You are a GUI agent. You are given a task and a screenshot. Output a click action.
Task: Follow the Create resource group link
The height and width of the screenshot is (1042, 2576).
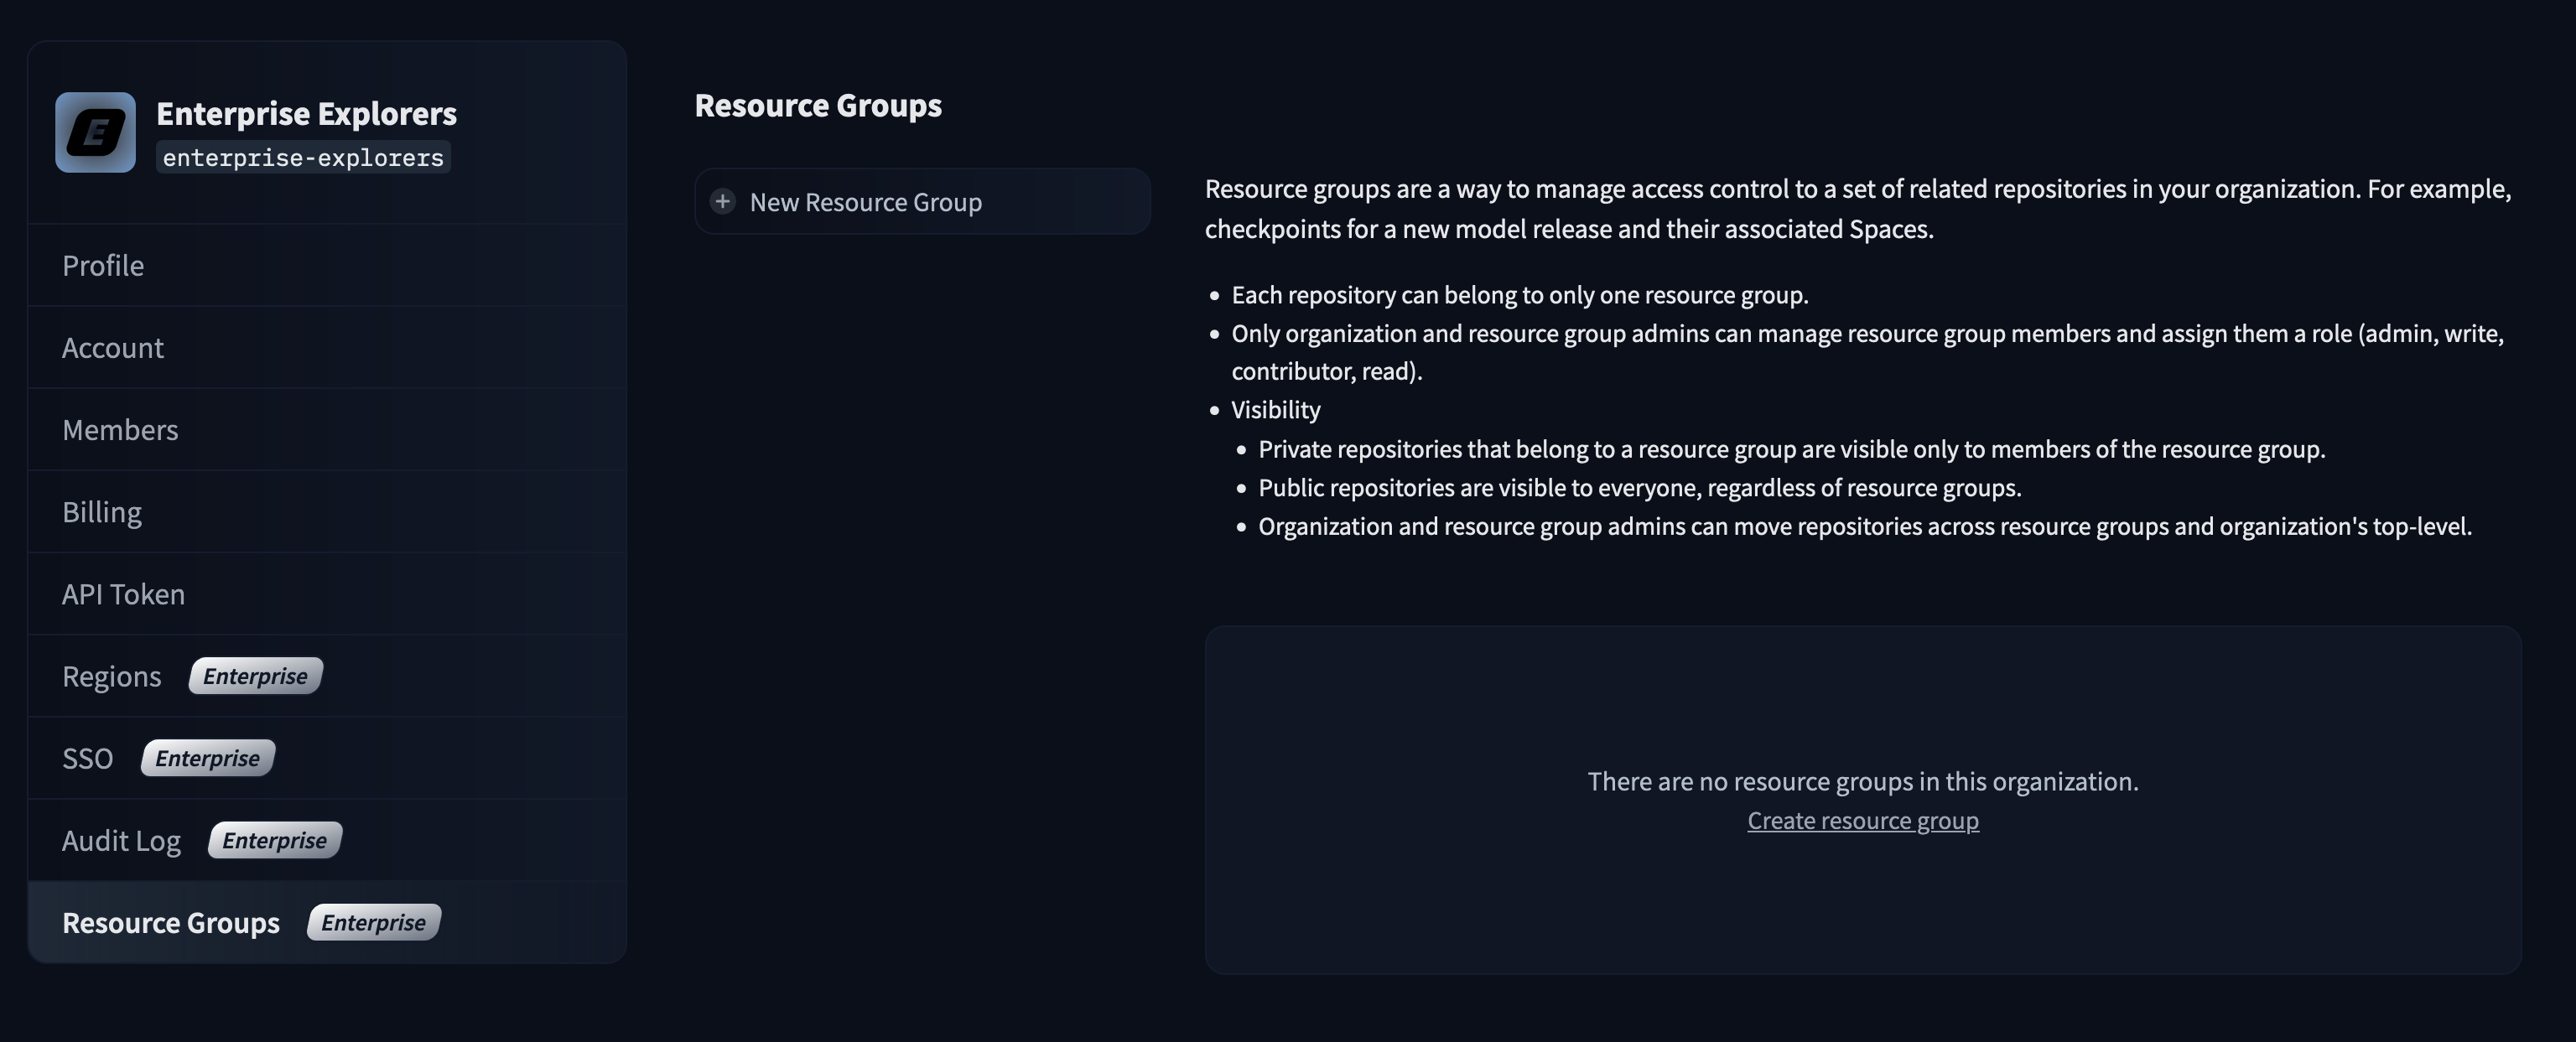(1862, 820)
